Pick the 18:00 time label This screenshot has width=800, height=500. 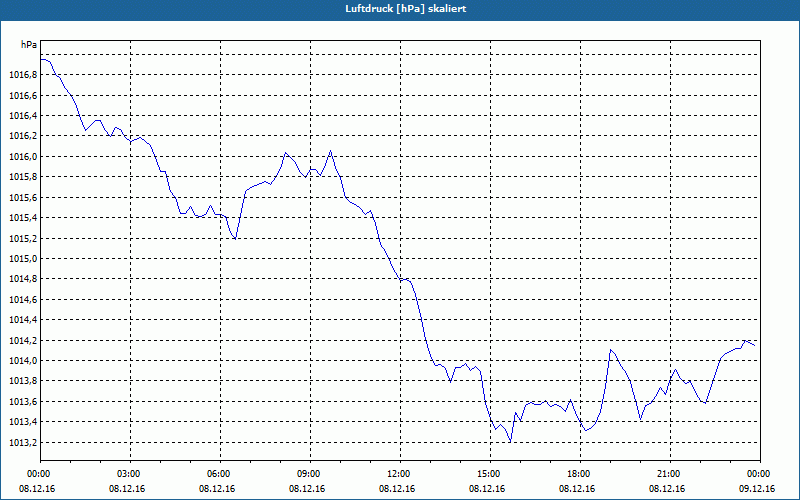(x=577, y=474)
